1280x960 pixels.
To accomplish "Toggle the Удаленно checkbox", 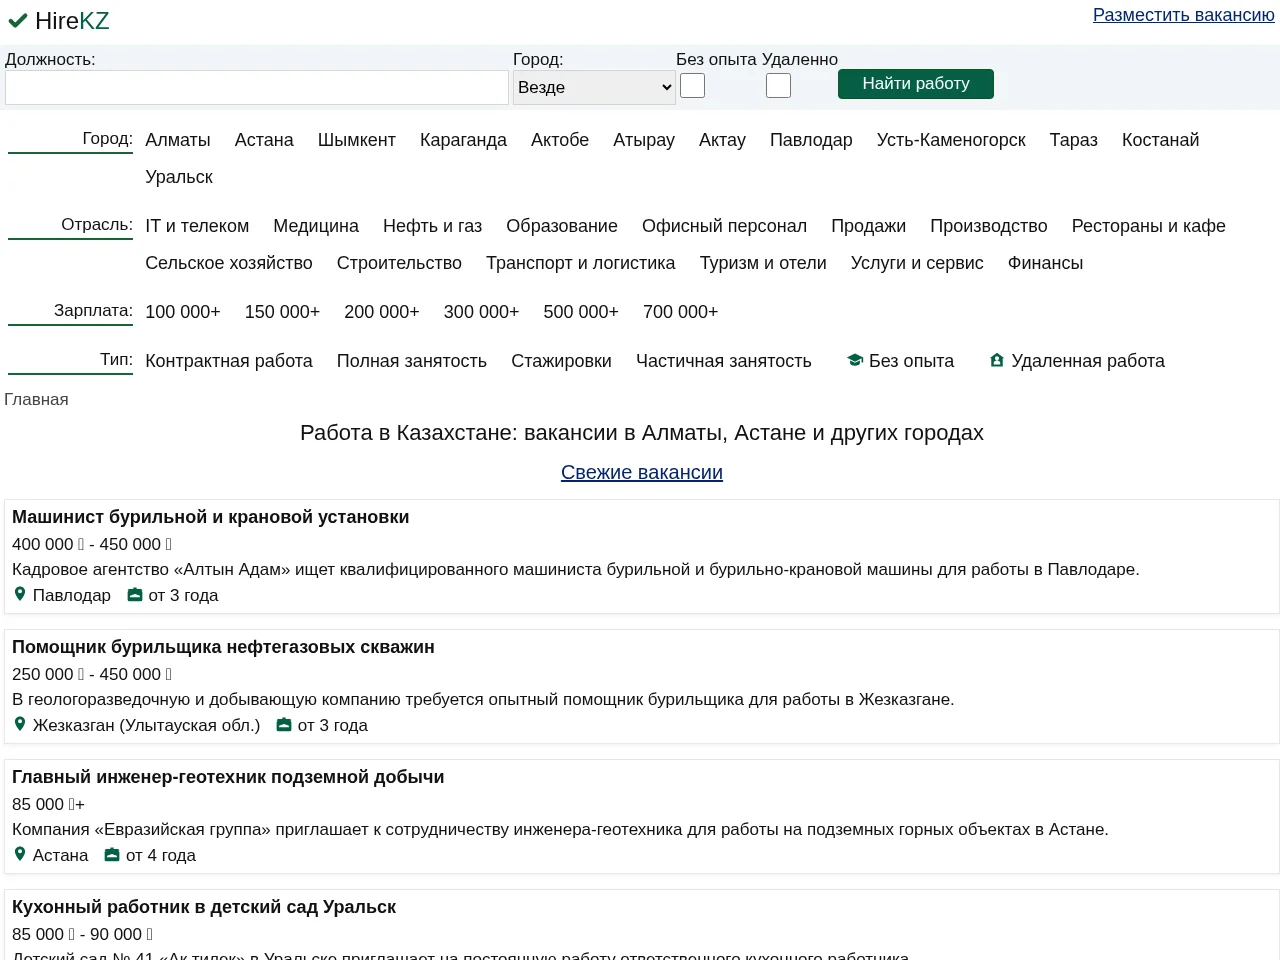I will click(779, 86).
